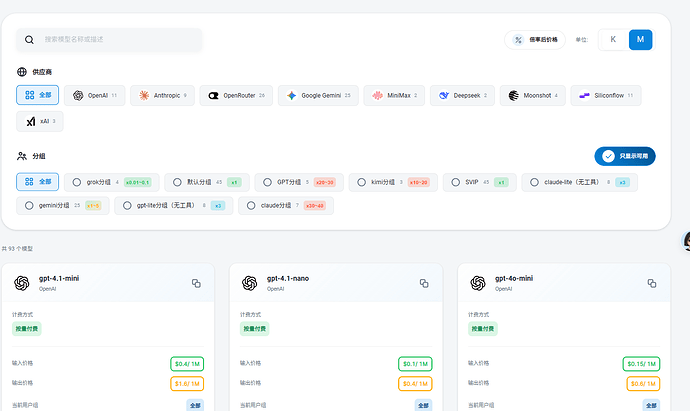
Task: Filter by Siliconflow supplier
Action: 606,95
